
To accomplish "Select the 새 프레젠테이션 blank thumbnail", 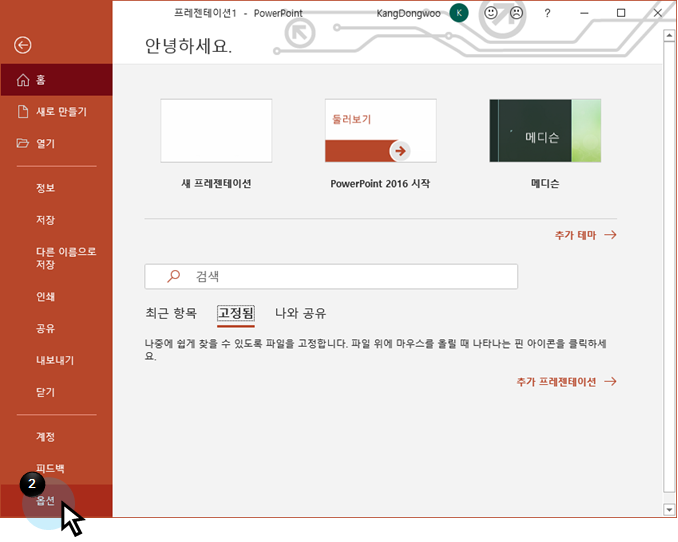I will tap(216, 131).
